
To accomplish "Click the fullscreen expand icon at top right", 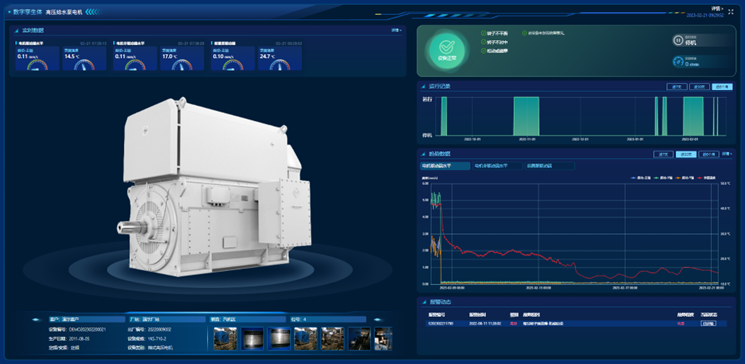I will (x=730, y=12).
